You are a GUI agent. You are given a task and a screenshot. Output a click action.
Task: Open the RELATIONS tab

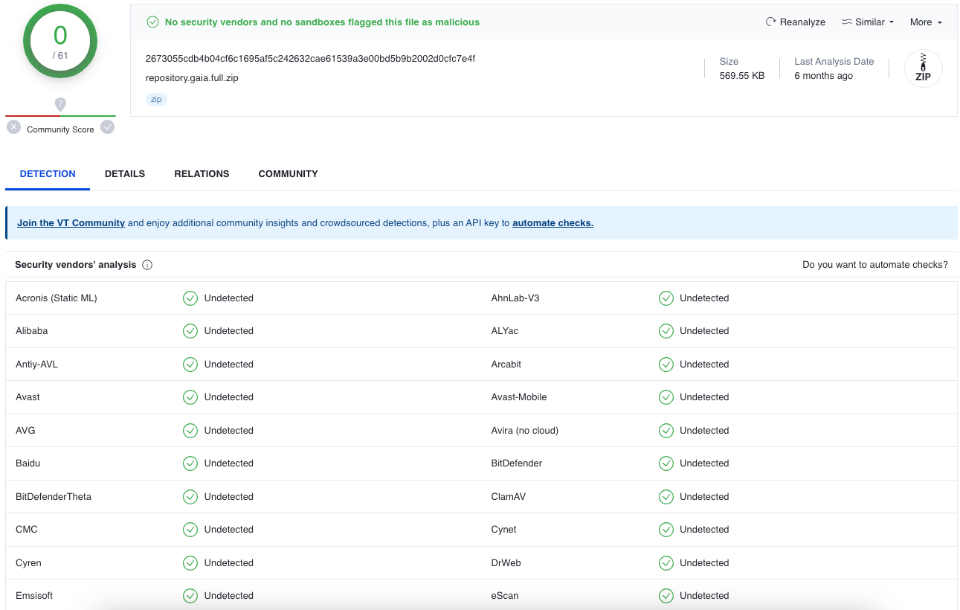click(x=201, y=174)
